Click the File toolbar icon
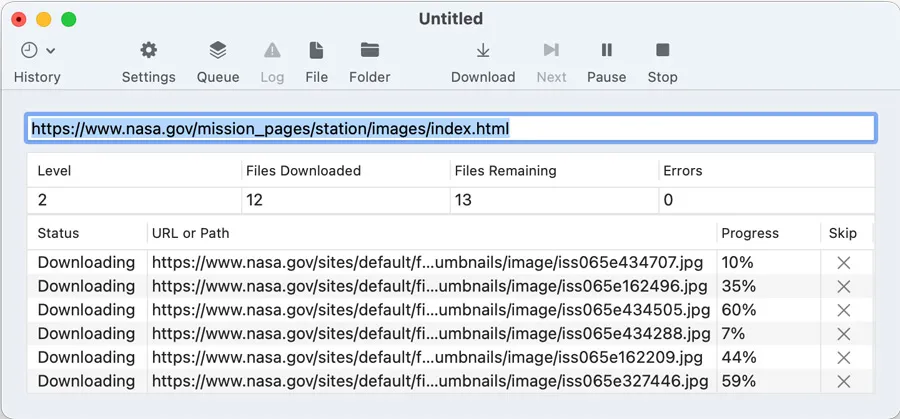Screen dimensions: 900x419 [316, 51]
